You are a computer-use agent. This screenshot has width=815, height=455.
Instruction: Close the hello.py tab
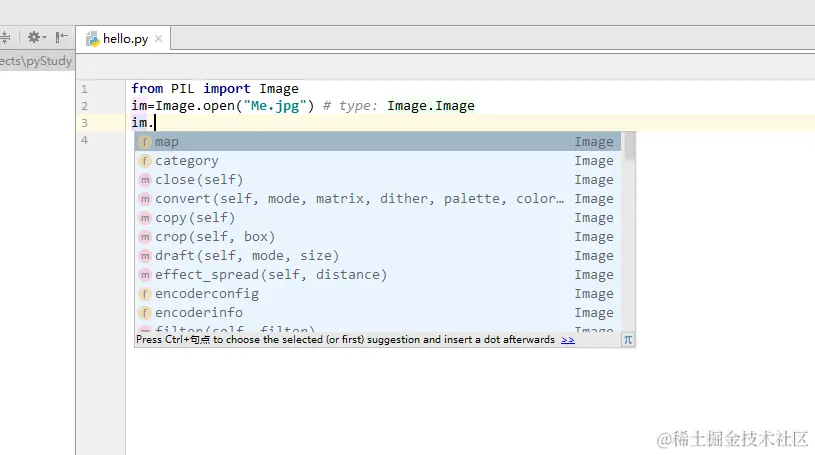point(159,38)
